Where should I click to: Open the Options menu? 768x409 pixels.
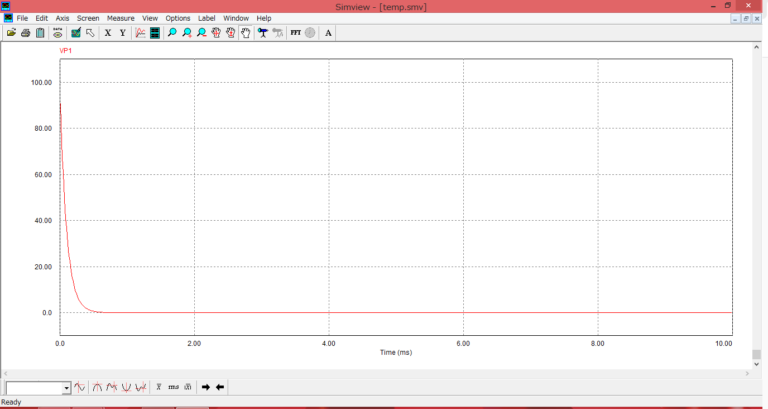tap(178, 18)
